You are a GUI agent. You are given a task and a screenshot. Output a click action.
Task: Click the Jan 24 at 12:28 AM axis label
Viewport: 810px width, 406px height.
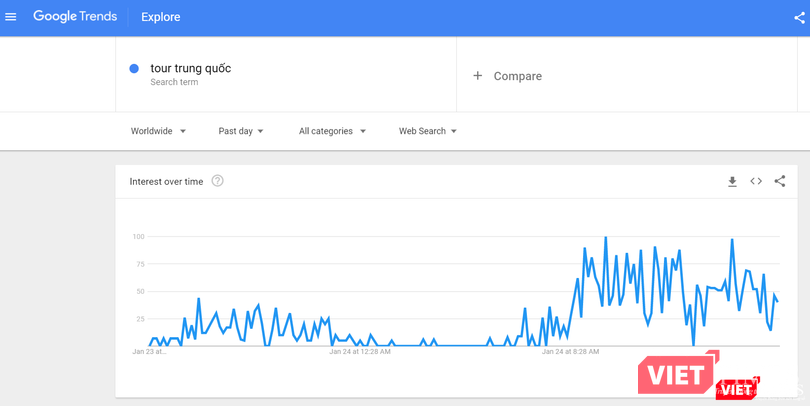point(360,352)
